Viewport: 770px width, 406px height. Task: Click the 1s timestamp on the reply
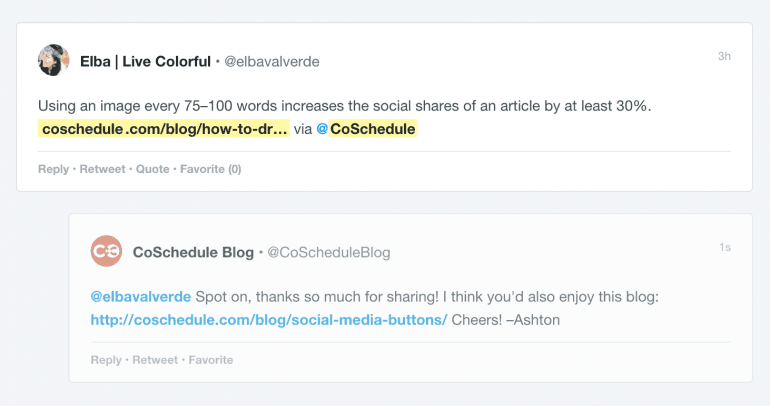point(725,247)
